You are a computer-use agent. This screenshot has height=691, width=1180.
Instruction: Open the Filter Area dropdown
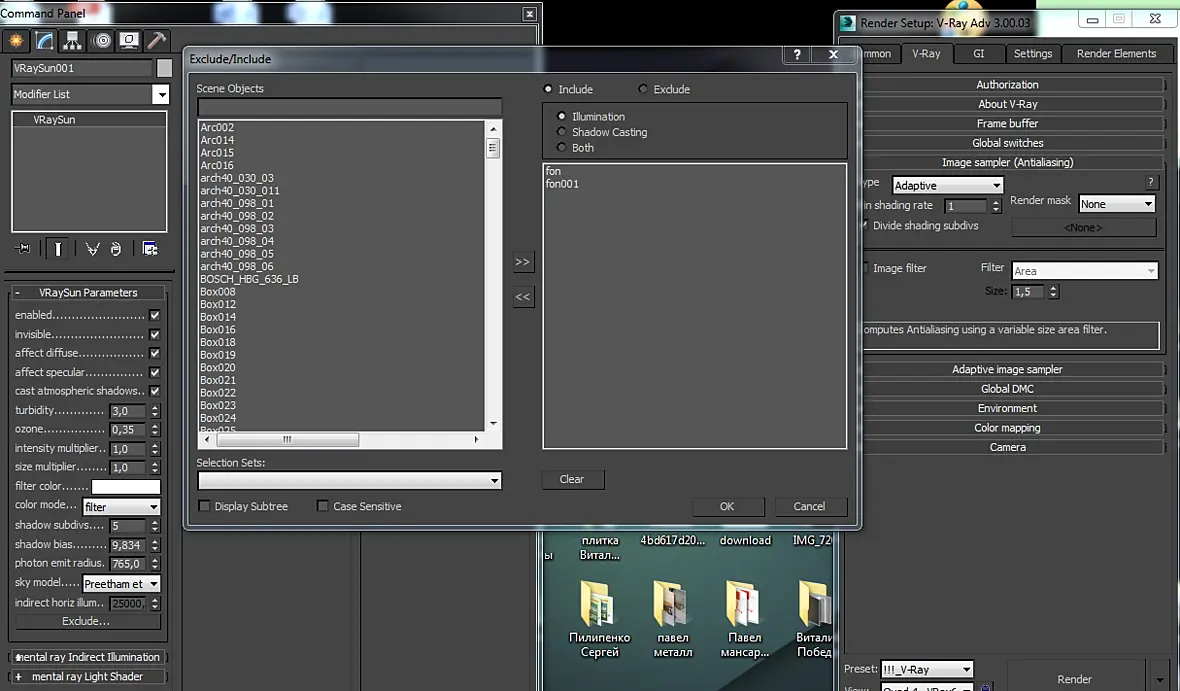[x=1084, y=271]
